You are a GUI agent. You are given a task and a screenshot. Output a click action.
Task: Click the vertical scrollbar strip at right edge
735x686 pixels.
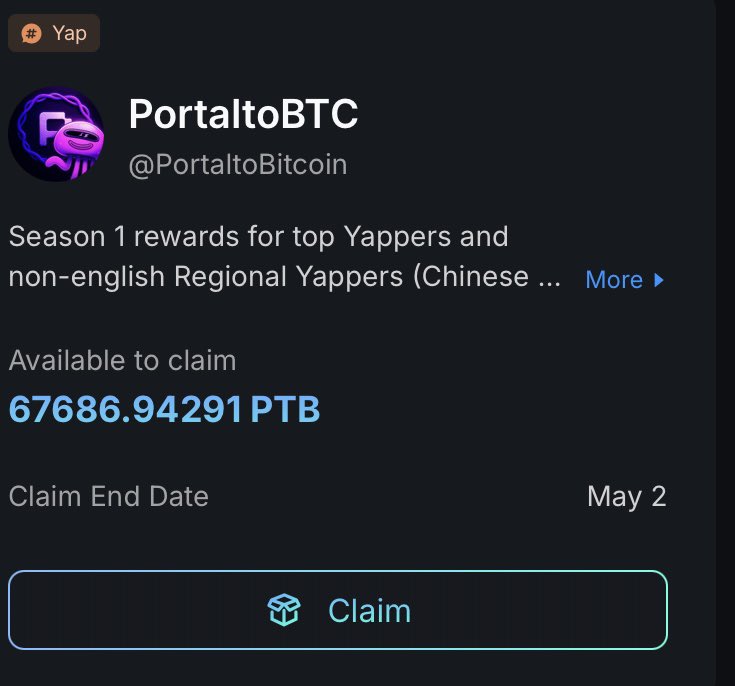point(725,343)
